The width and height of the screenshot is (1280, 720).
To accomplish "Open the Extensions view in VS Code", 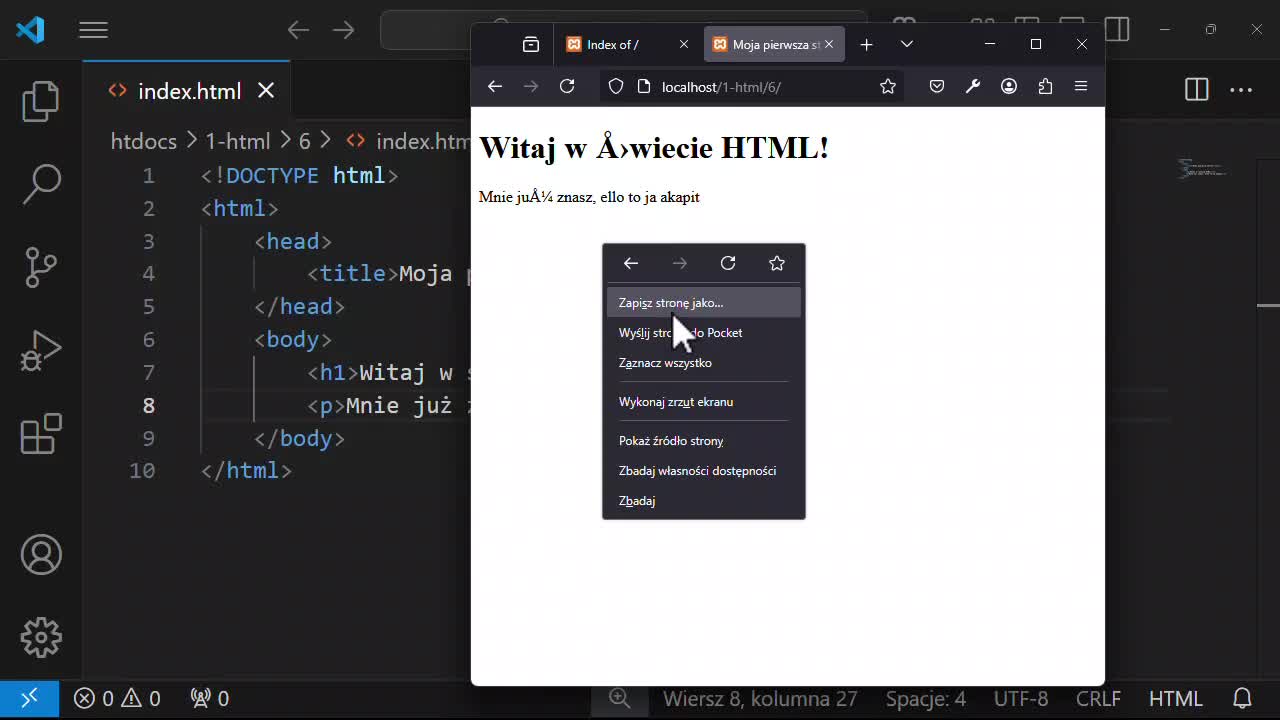I will [x=41, y=435].
